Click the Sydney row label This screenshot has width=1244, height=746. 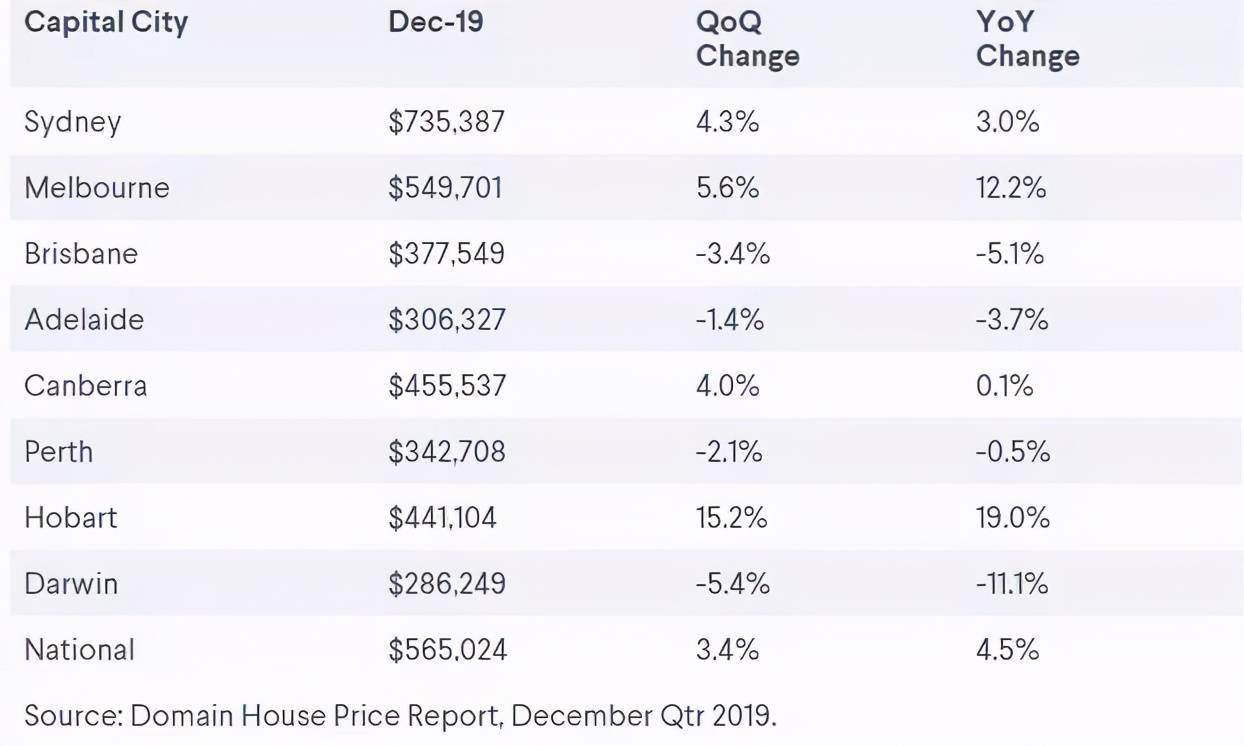point(73,122)
